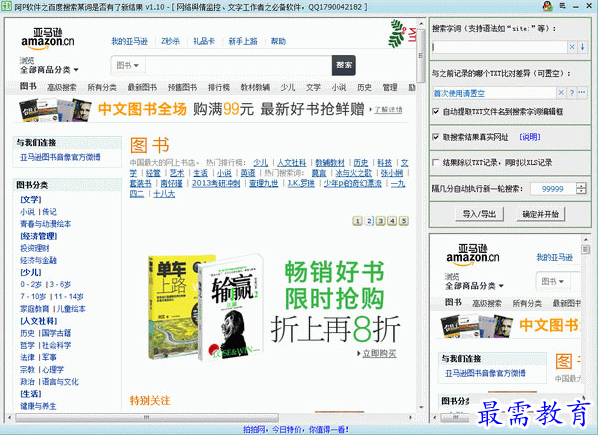Focus the search keyword input field
The height and width of the screenshot is (445, 599).
(499, 47)
